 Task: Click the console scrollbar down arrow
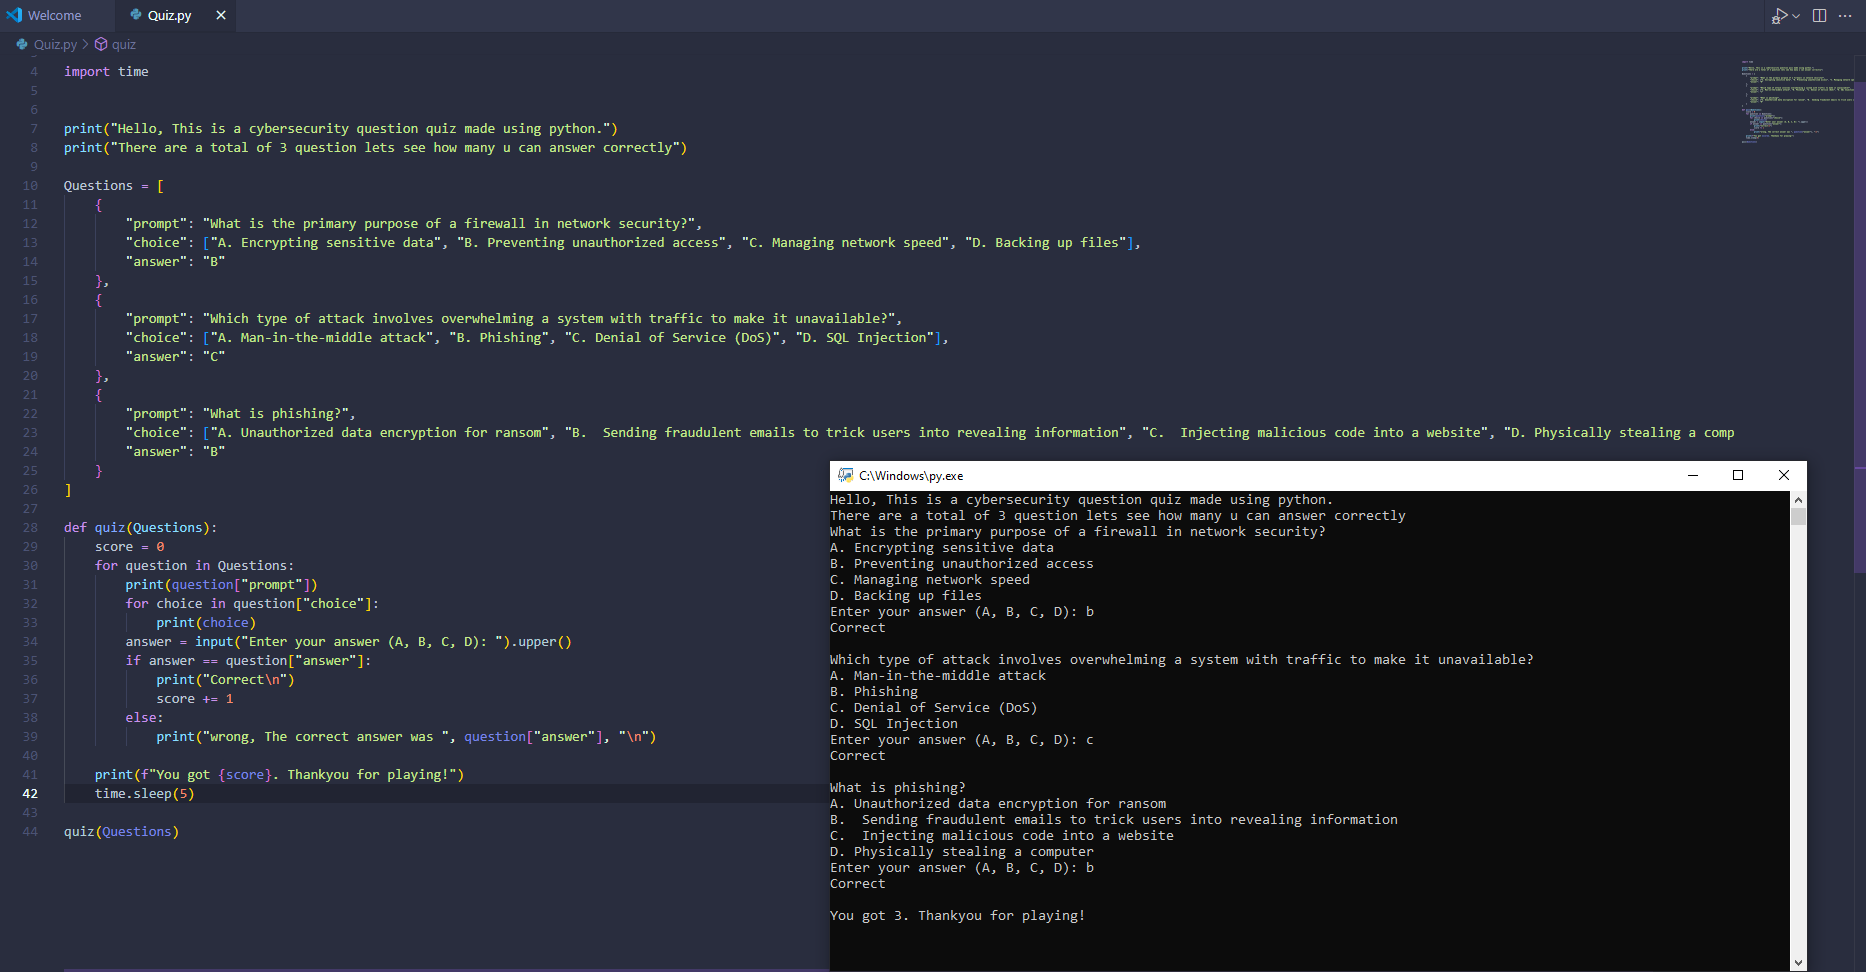[x=1798, y=962]
